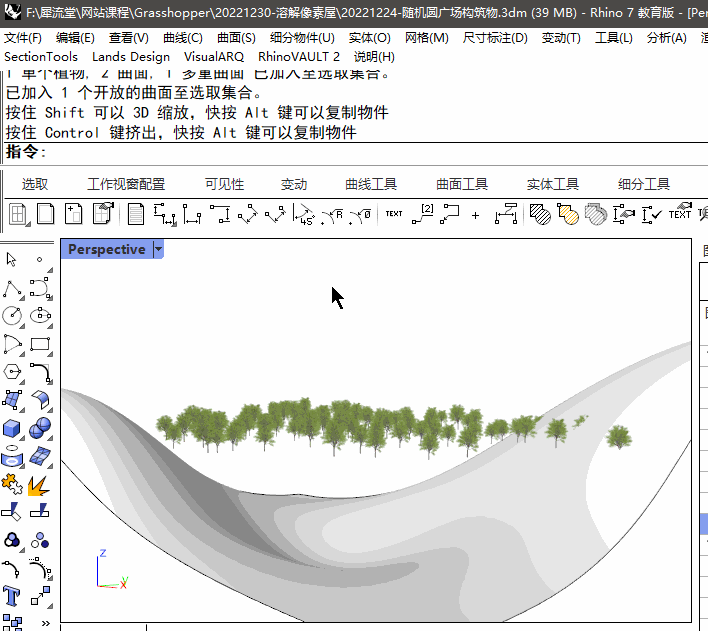Click the Box solid tool
The height and width of the screenshot is (631, 708).
(x=12, y=429)
